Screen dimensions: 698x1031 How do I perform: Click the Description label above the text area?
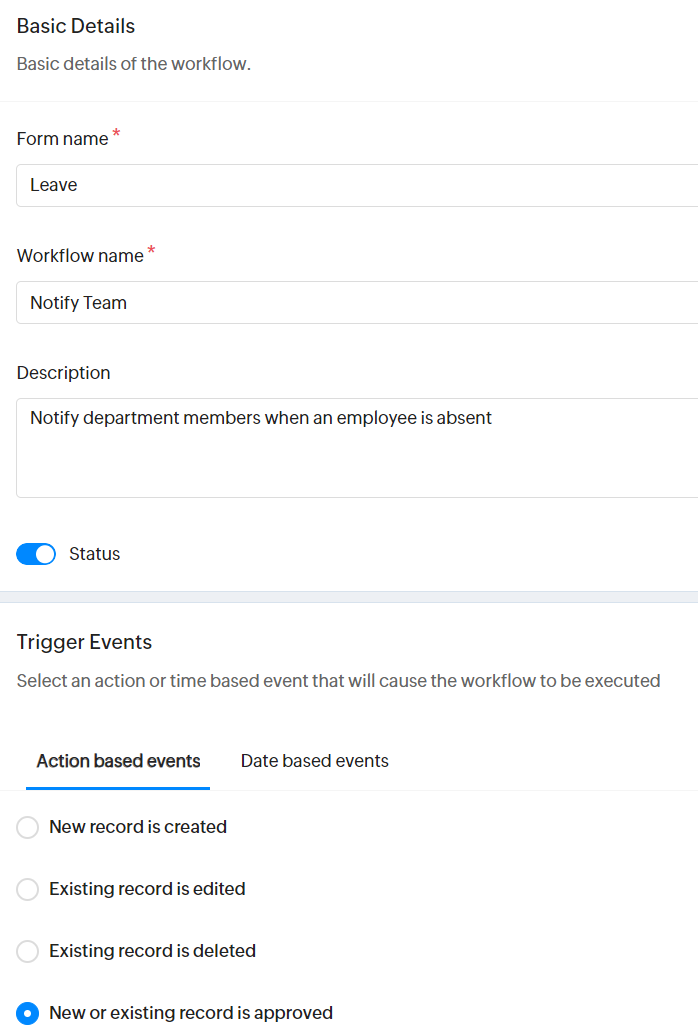point(63,373)
